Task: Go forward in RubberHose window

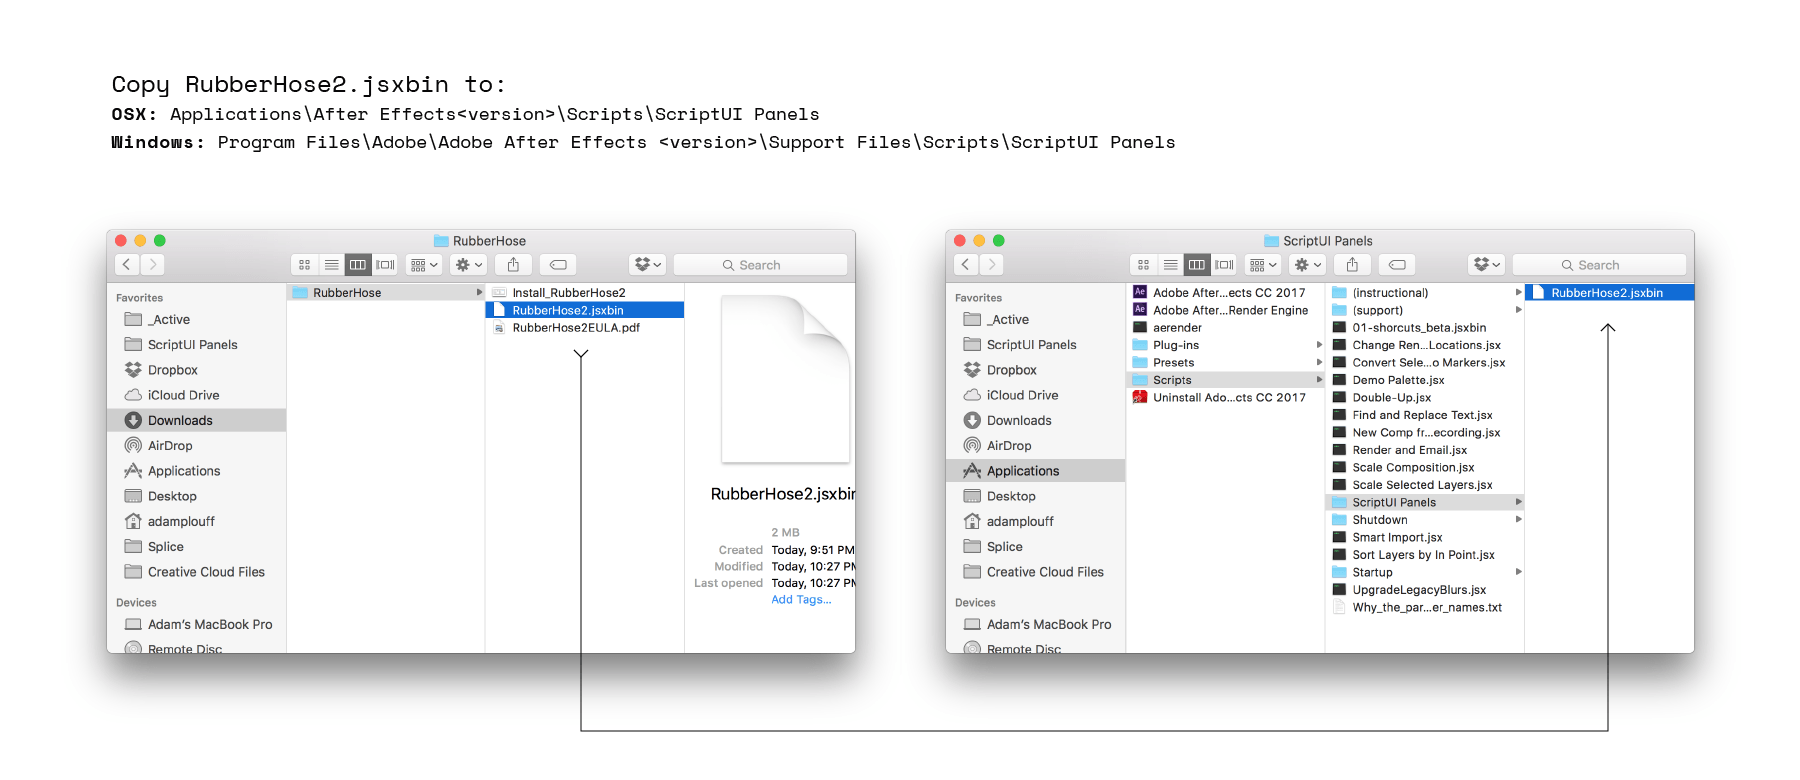Action: tap(152, 265)
